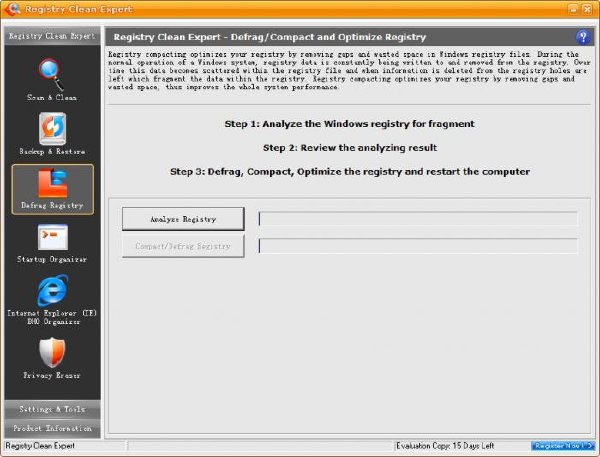Open the Privacy Eraser shield icon
Screen dimensions: 600x457
[52, 353]
